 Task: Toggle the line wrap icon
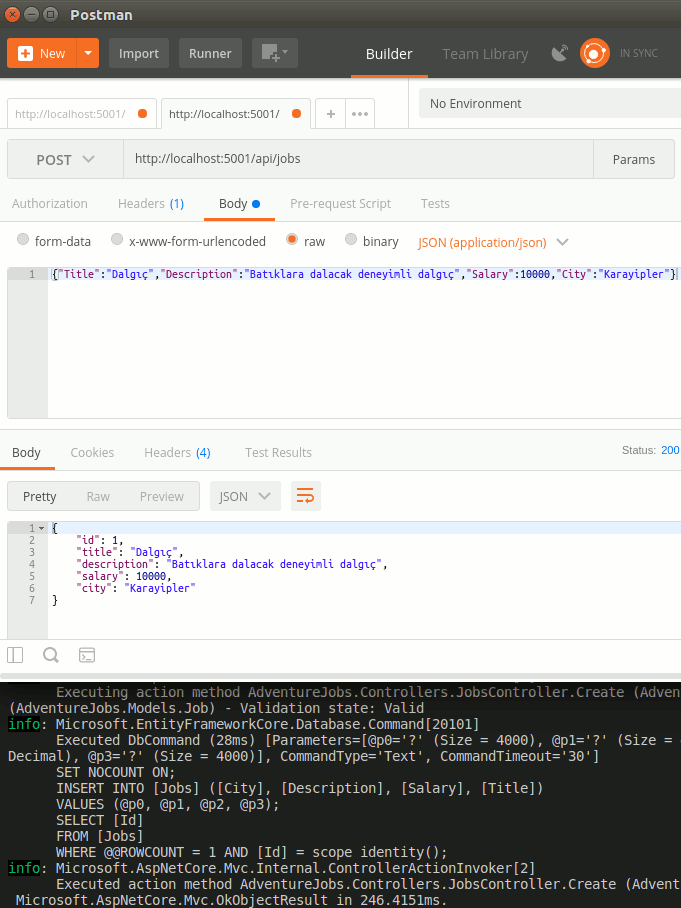click(305, 496)
